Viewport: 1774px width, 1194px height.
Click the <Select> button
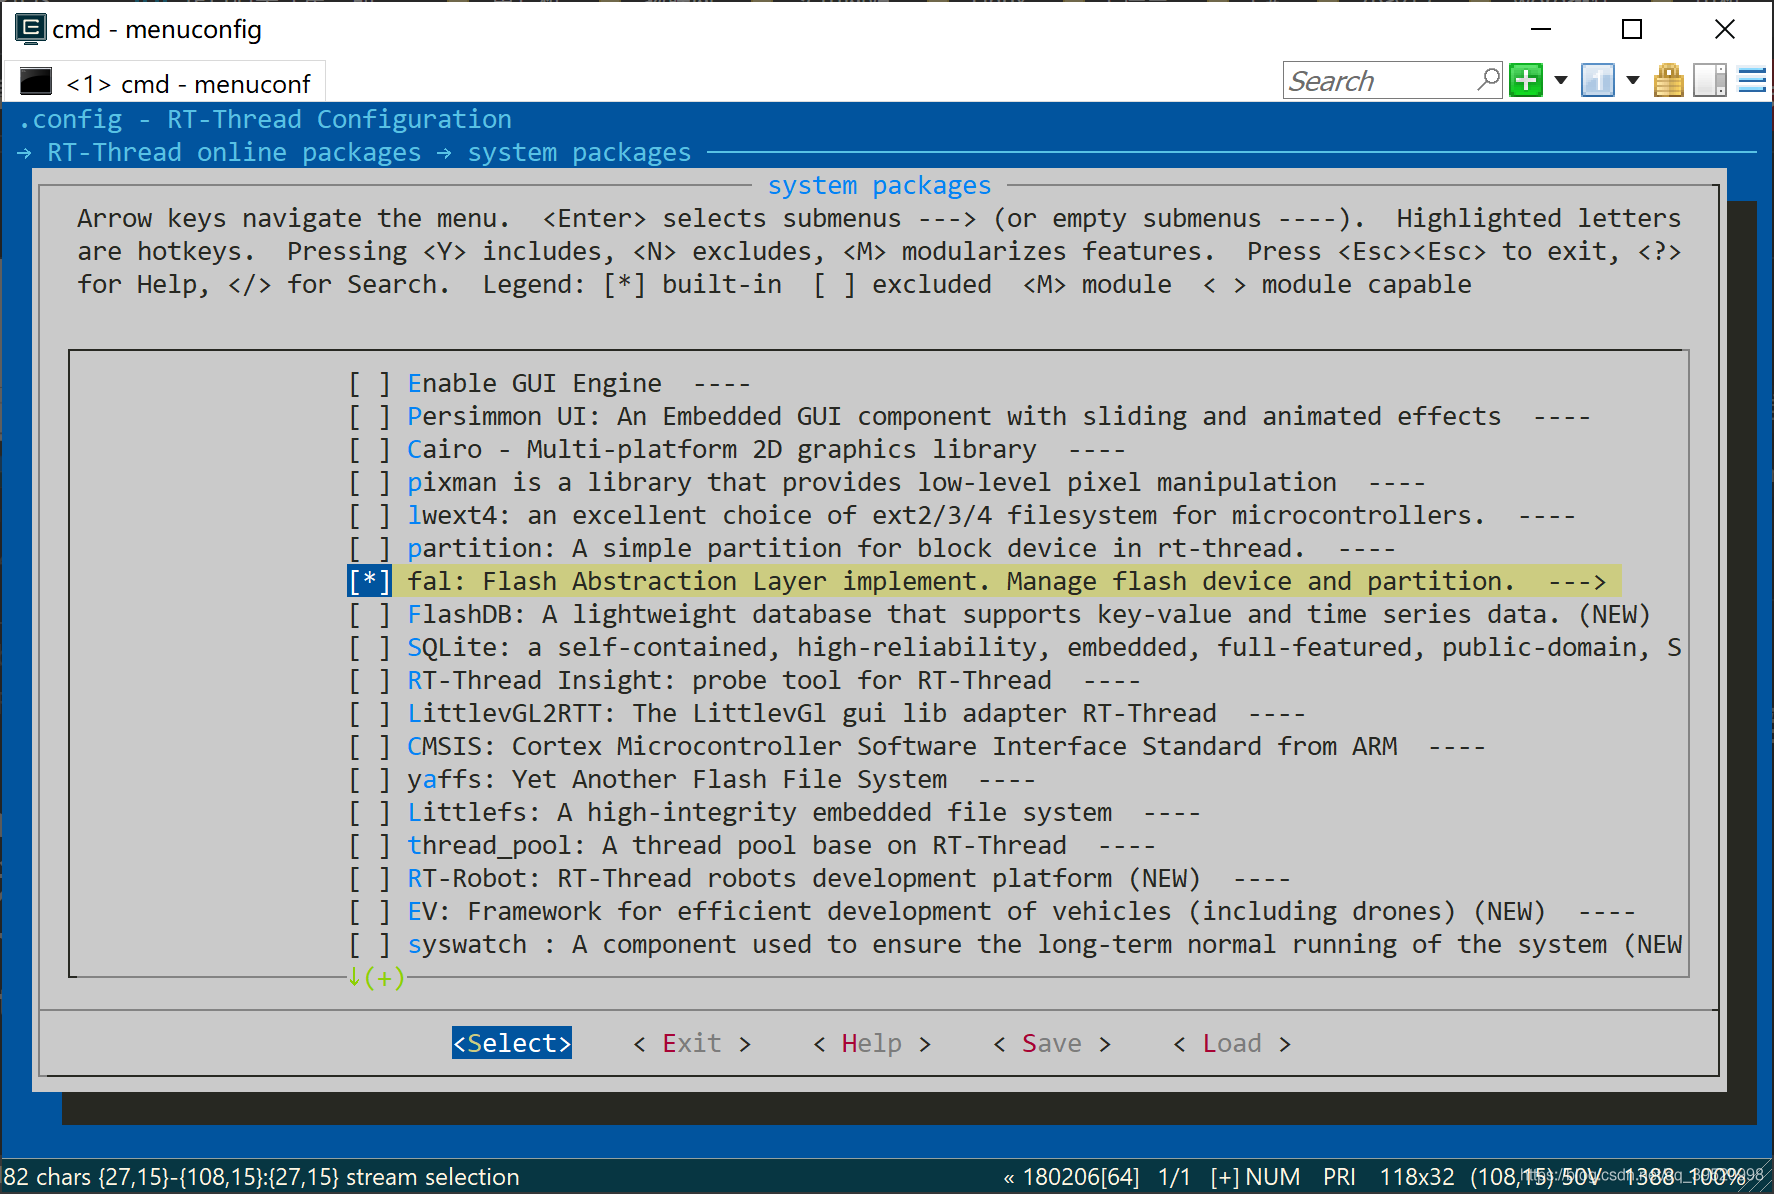tap(512, 1043)
